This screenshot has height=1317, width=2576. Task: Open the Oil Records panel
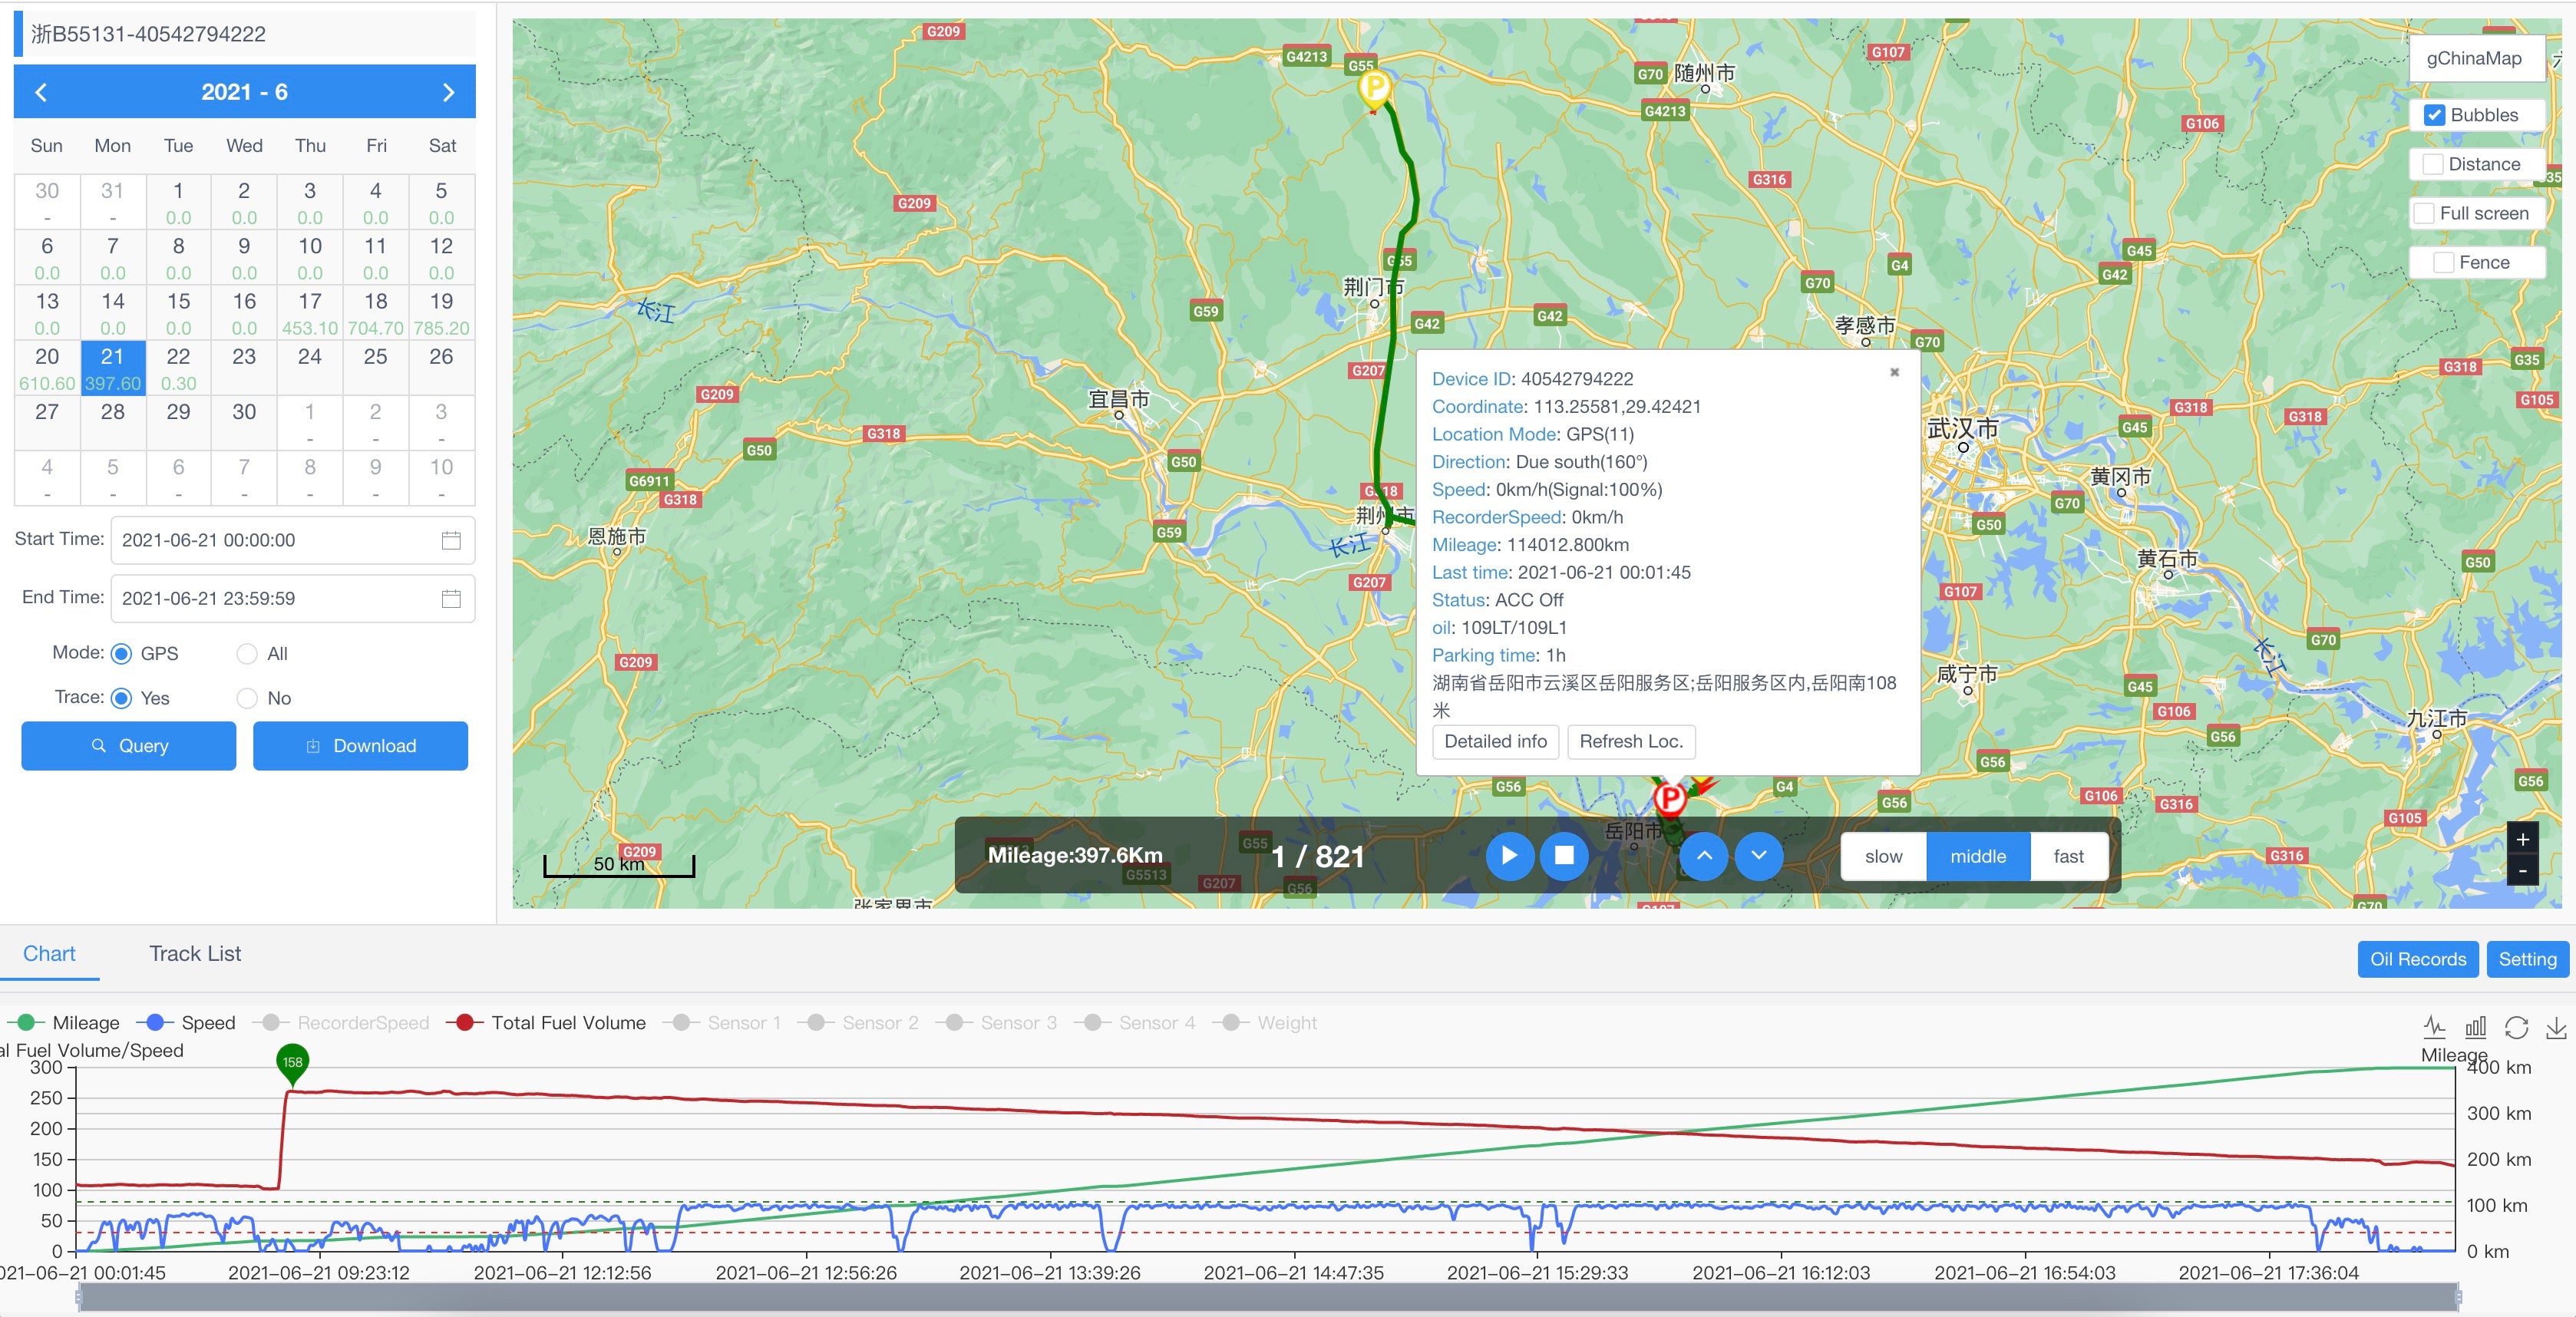[2417, 958]
